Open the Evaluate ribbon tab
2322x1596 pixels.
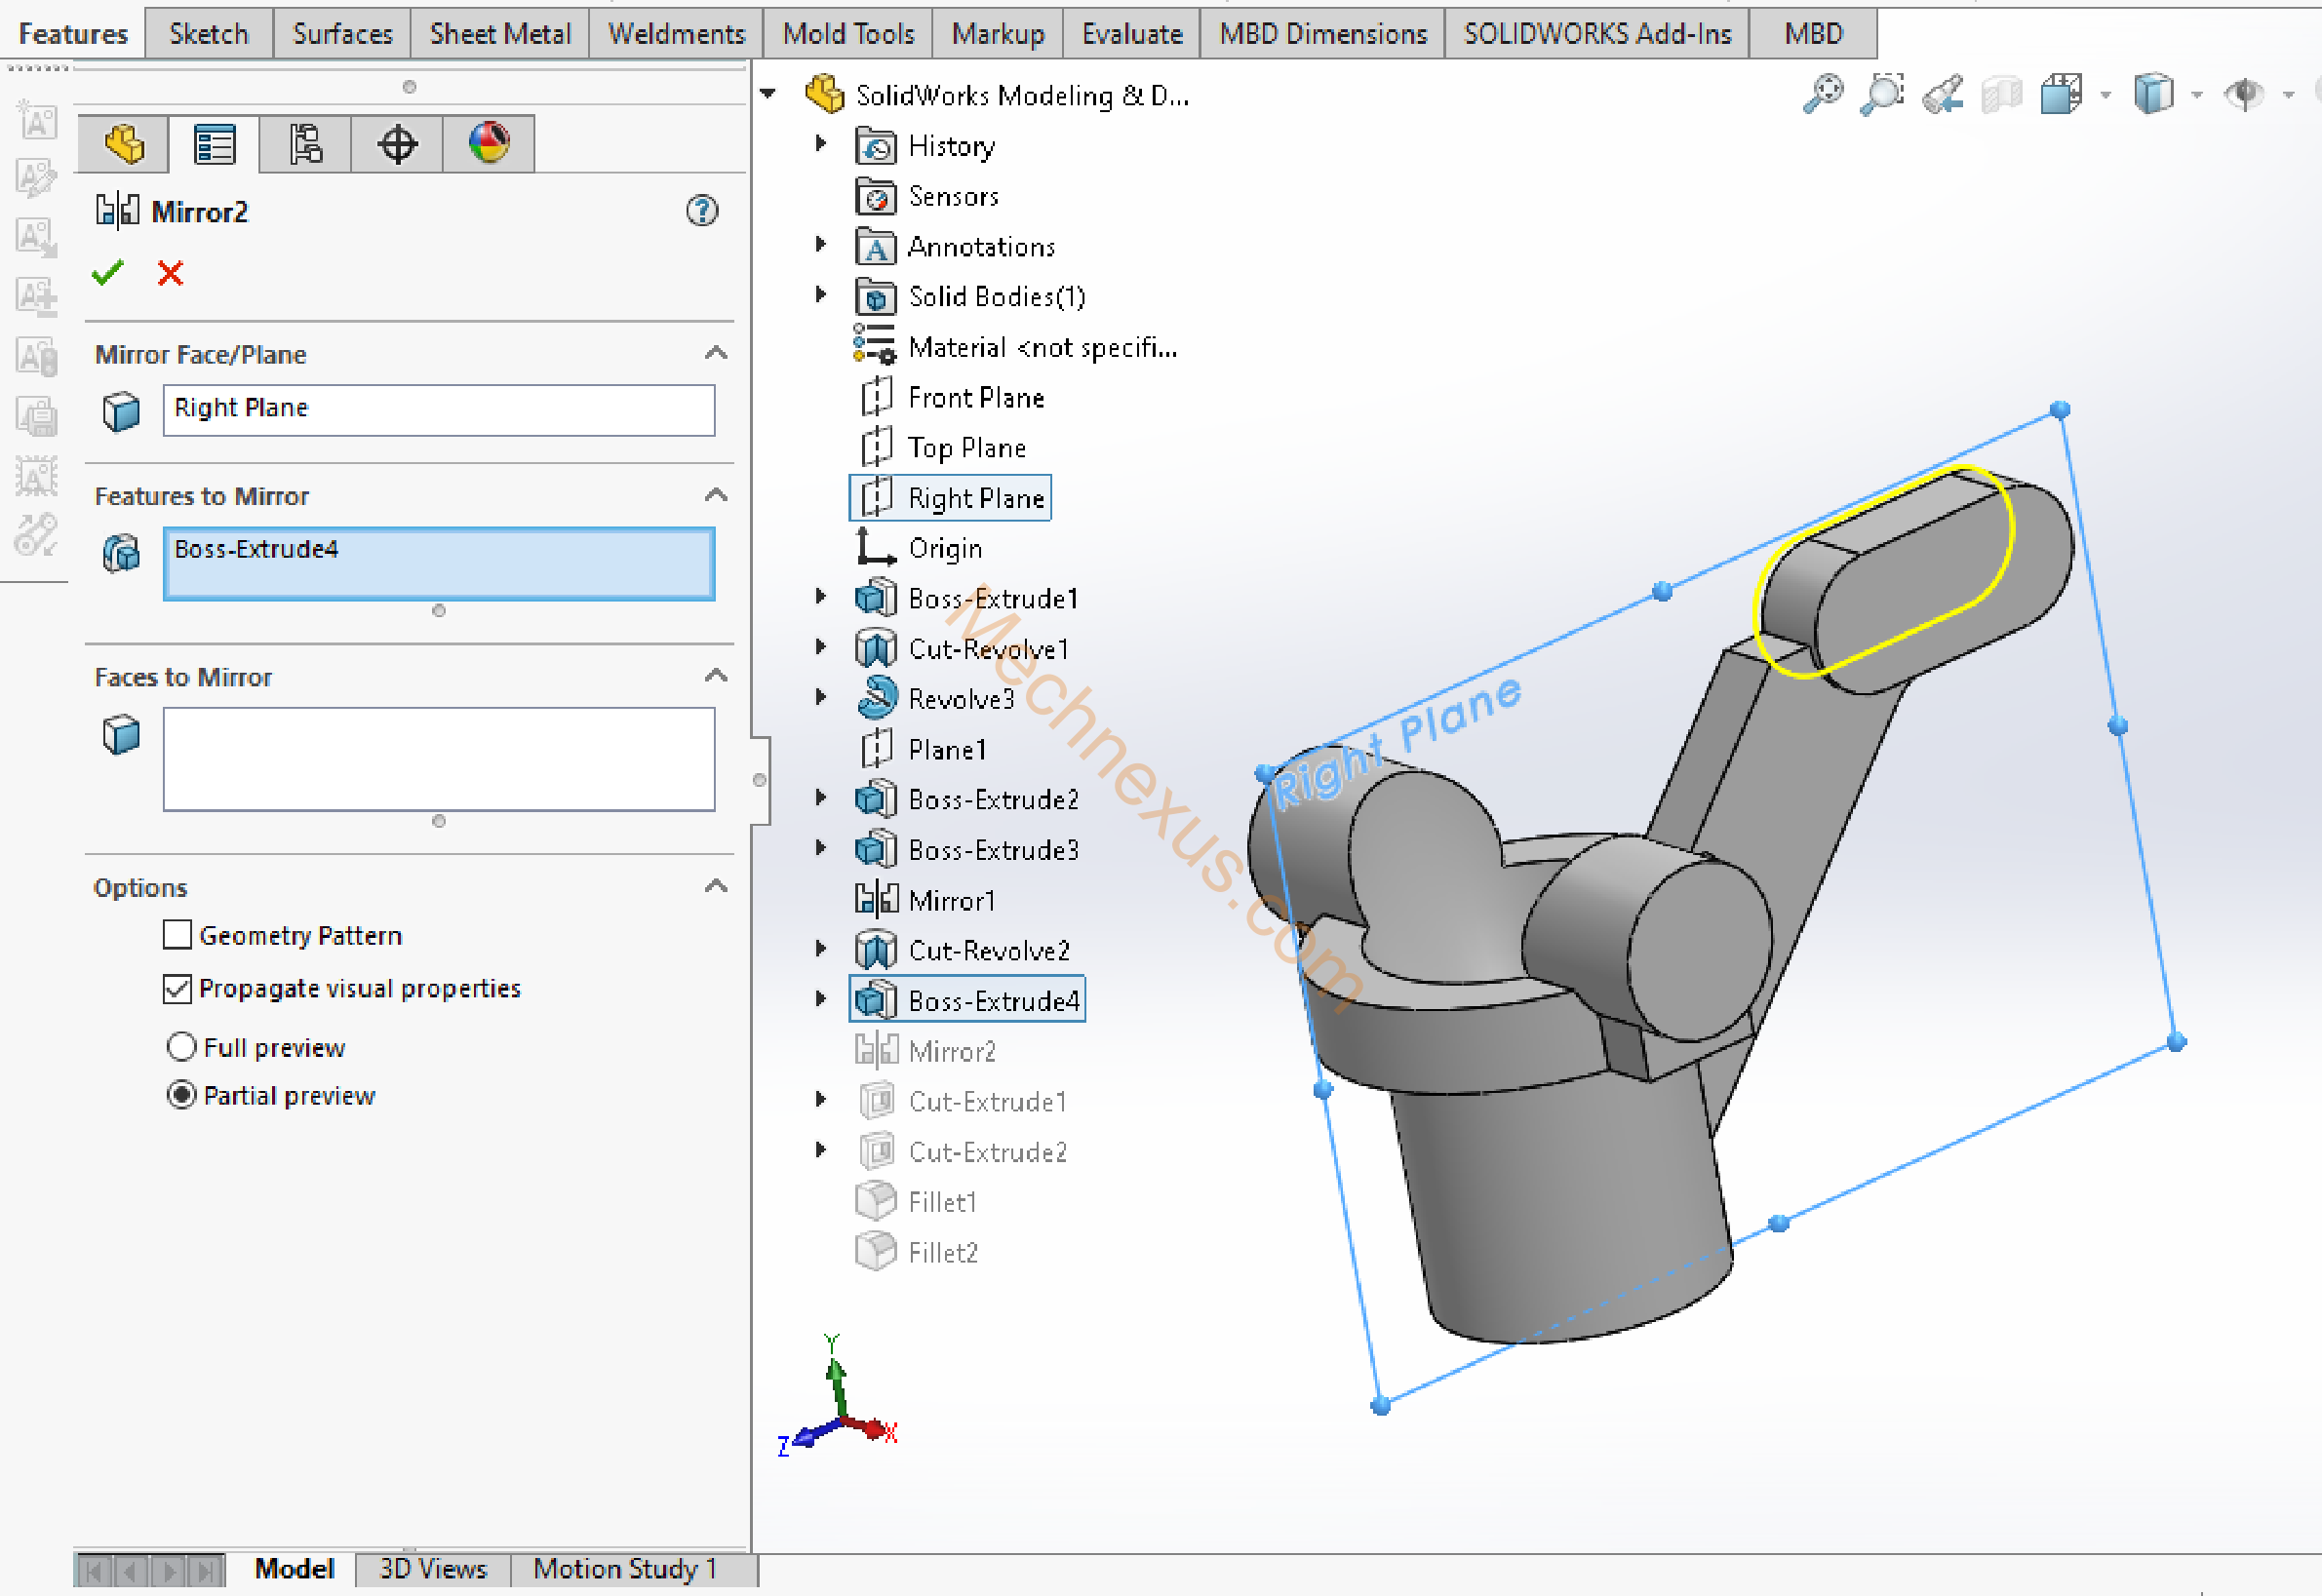[x=1131, y=34]
